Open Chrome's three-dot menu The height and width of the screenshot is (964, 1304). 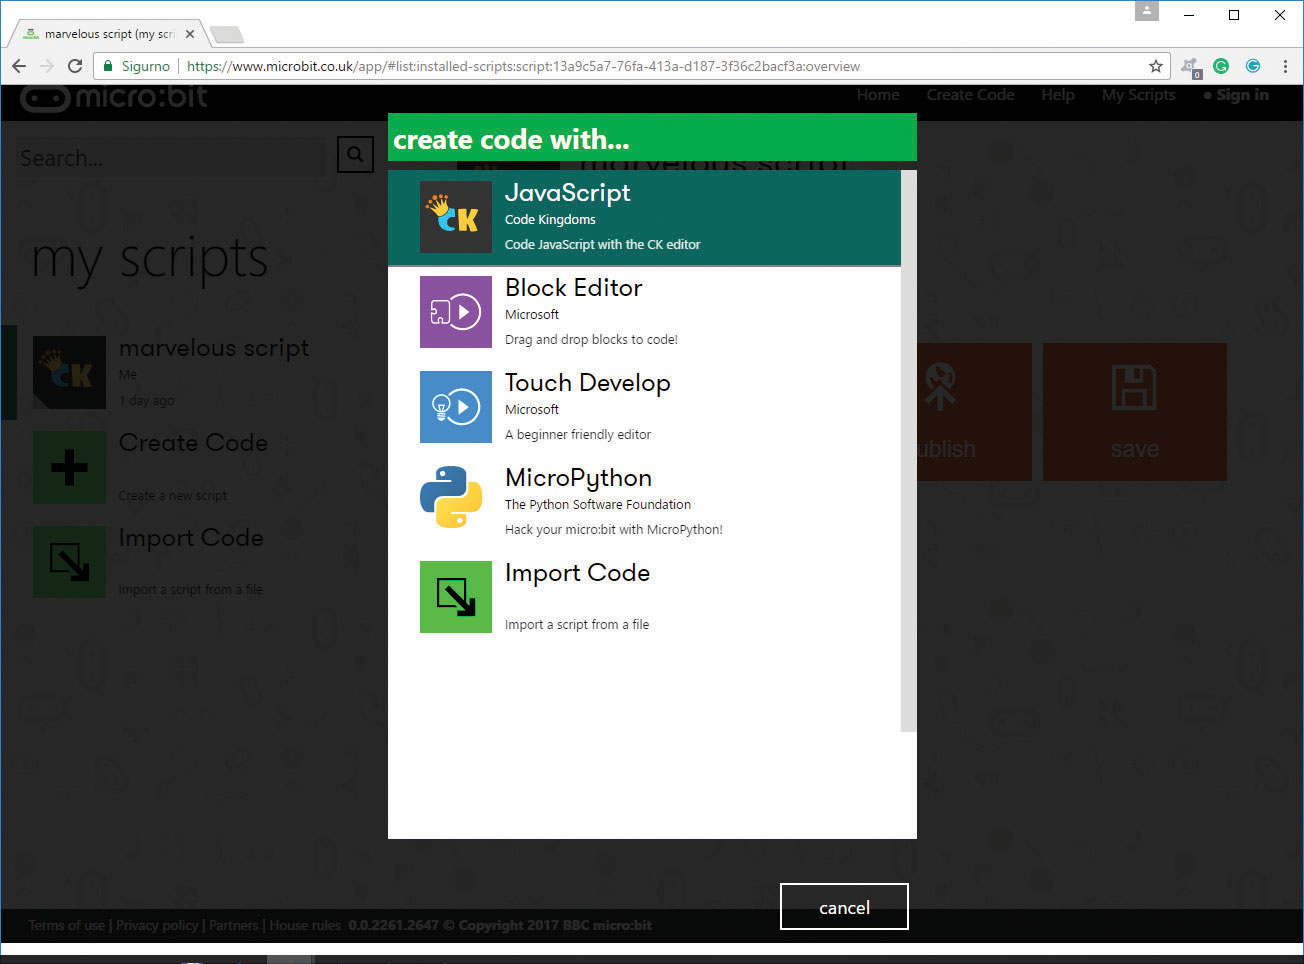click(x=1285, y=66)
